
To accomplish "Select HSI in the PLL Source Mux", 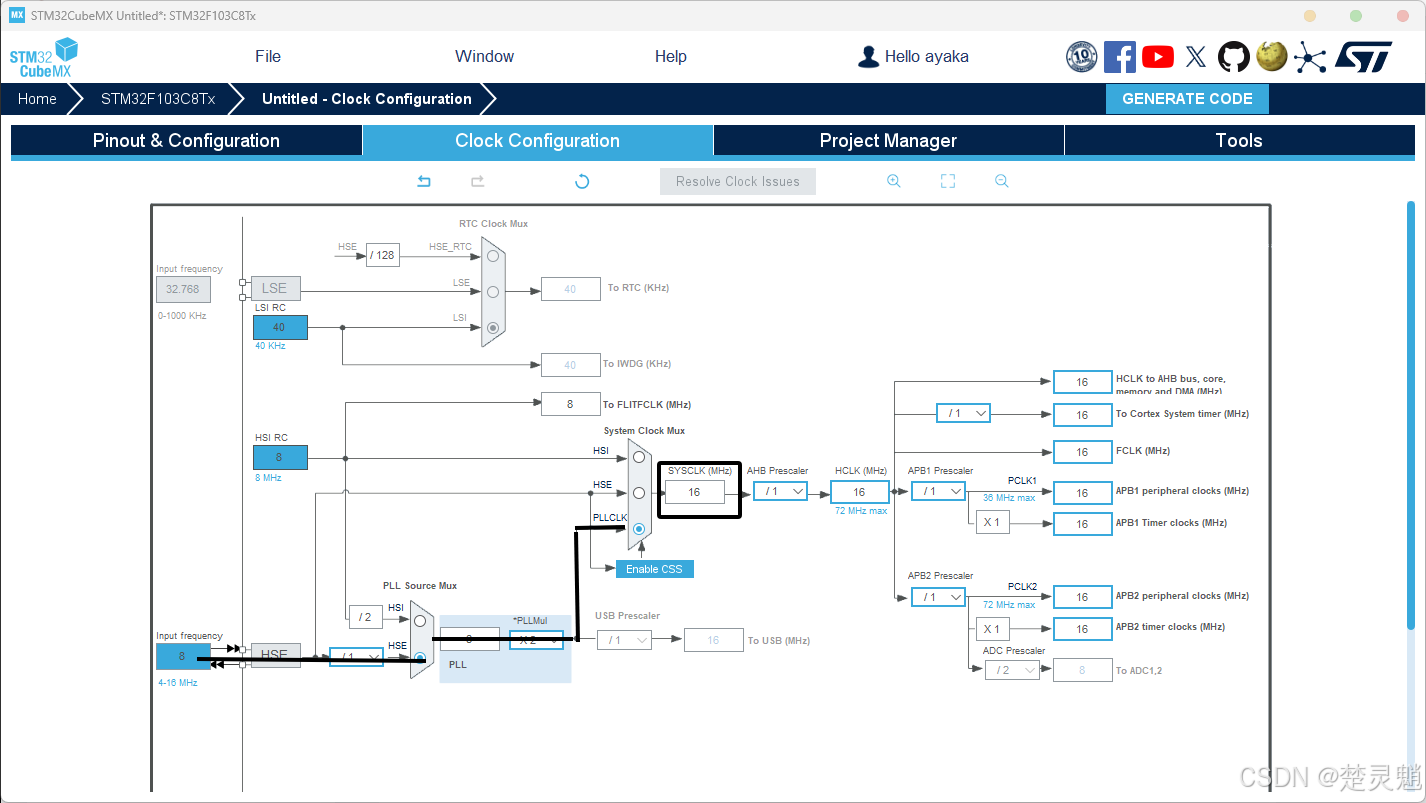I will coord(420,620).
